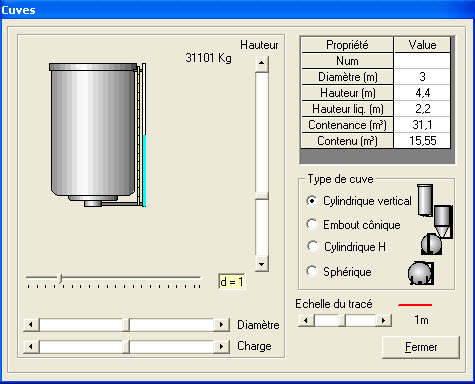Select the Cylindrique vertical radio option

[312, 201]
